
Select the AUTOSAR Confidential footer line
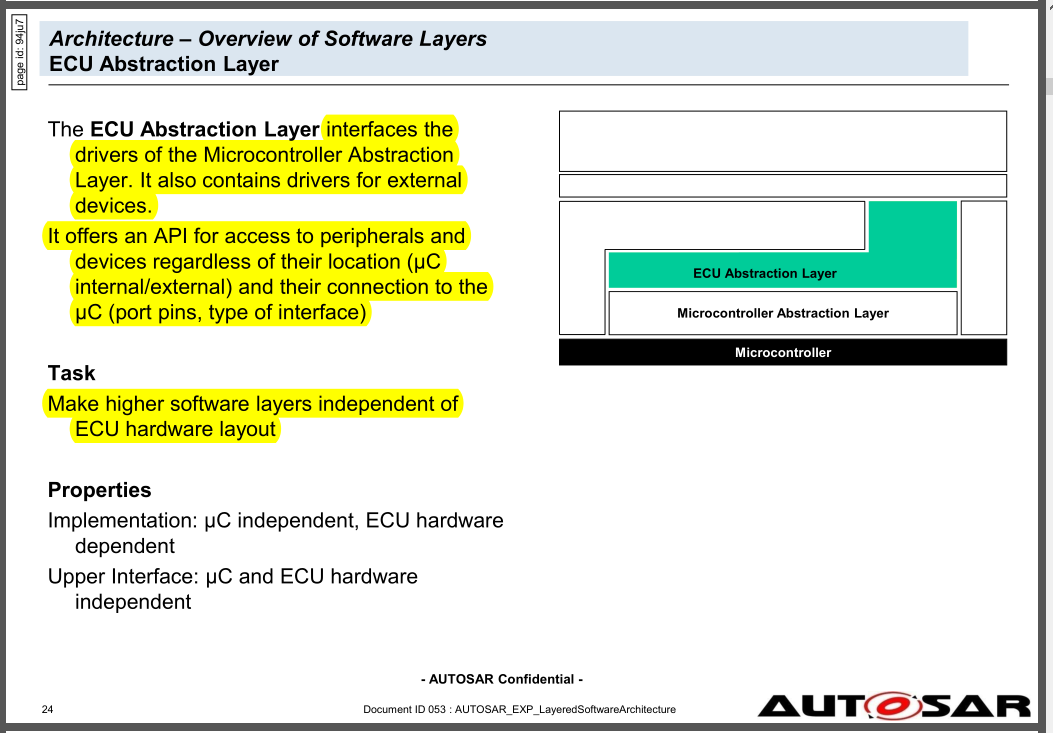(x=501, y=678)
